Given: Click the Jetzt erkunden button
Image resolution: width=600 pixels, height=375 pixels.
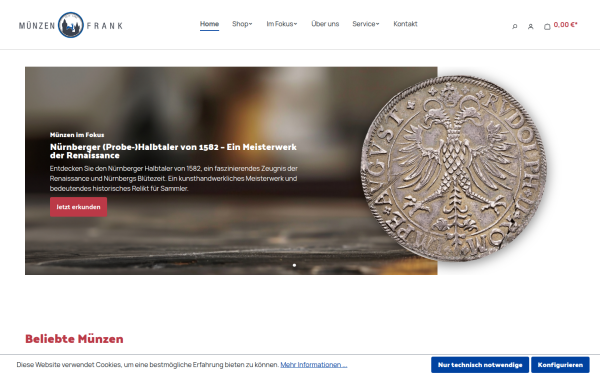Looking at the screenshot, I should (x=78, y=207).
